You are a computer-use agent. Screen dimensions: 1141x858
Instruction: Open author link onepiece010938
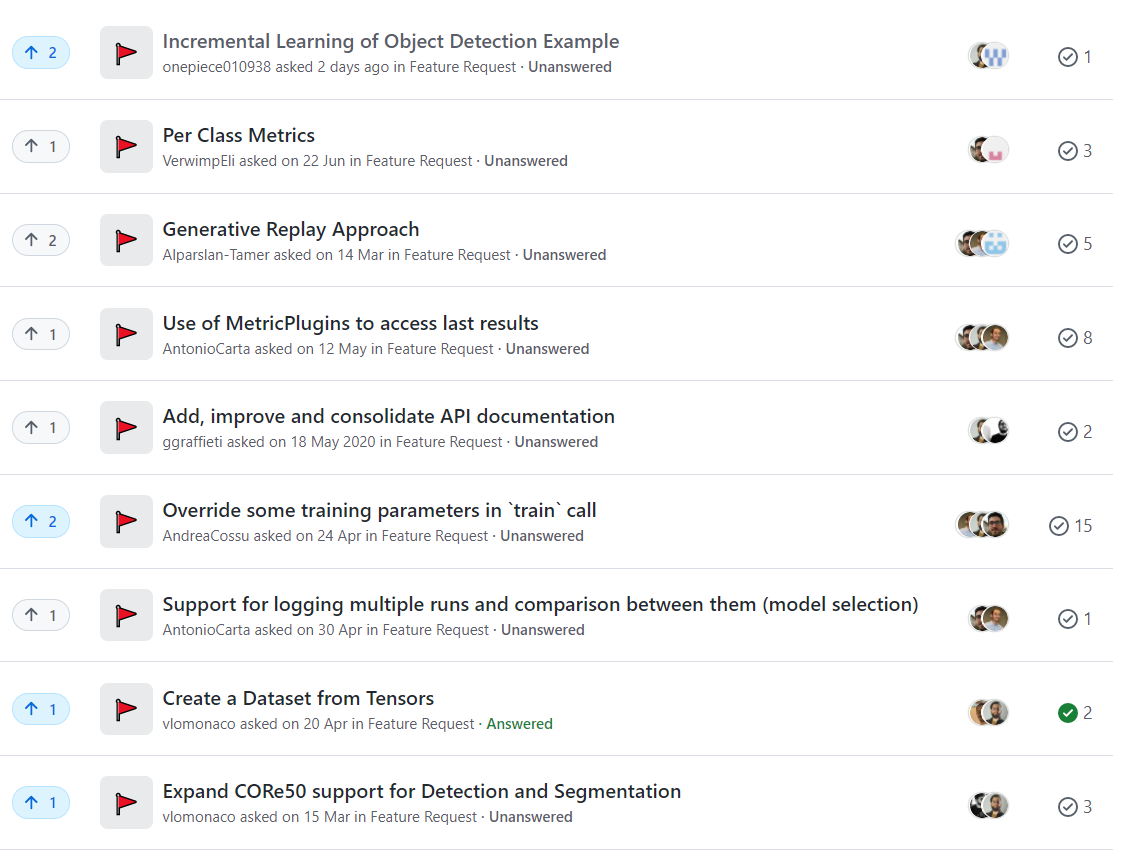217,67
